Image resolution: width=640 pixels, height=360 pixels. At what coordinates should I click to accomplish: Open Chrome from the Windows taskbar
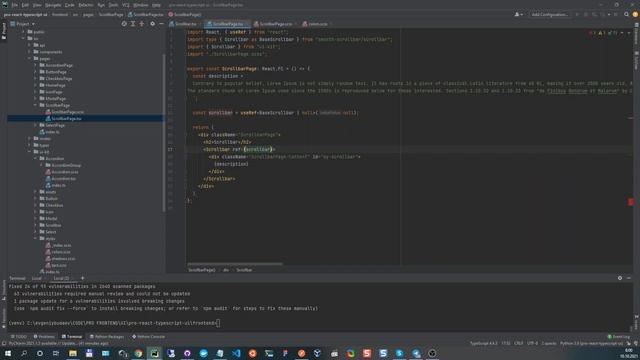[x=138, y=353]
